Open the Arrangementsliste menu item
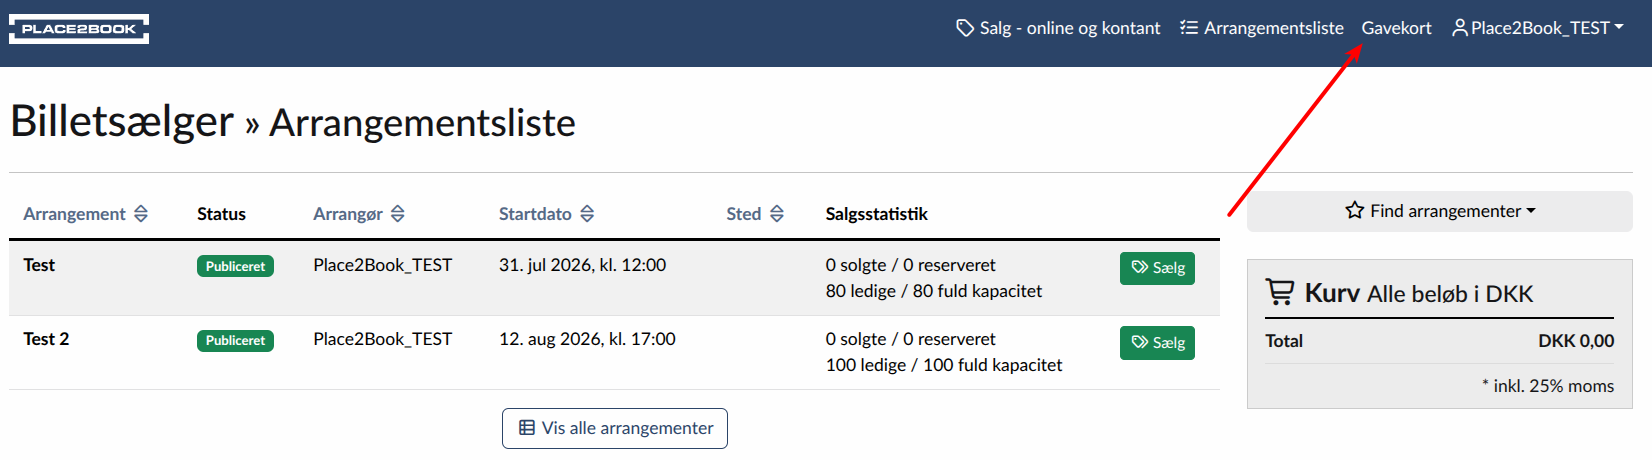This screenshot has height=460, width=1652. pos(1262,28)
